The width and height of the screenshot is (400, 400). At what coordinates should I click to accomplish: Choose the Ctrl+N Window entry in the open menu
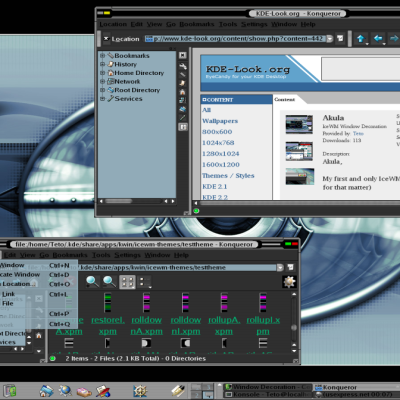click(x=39, y=265)
